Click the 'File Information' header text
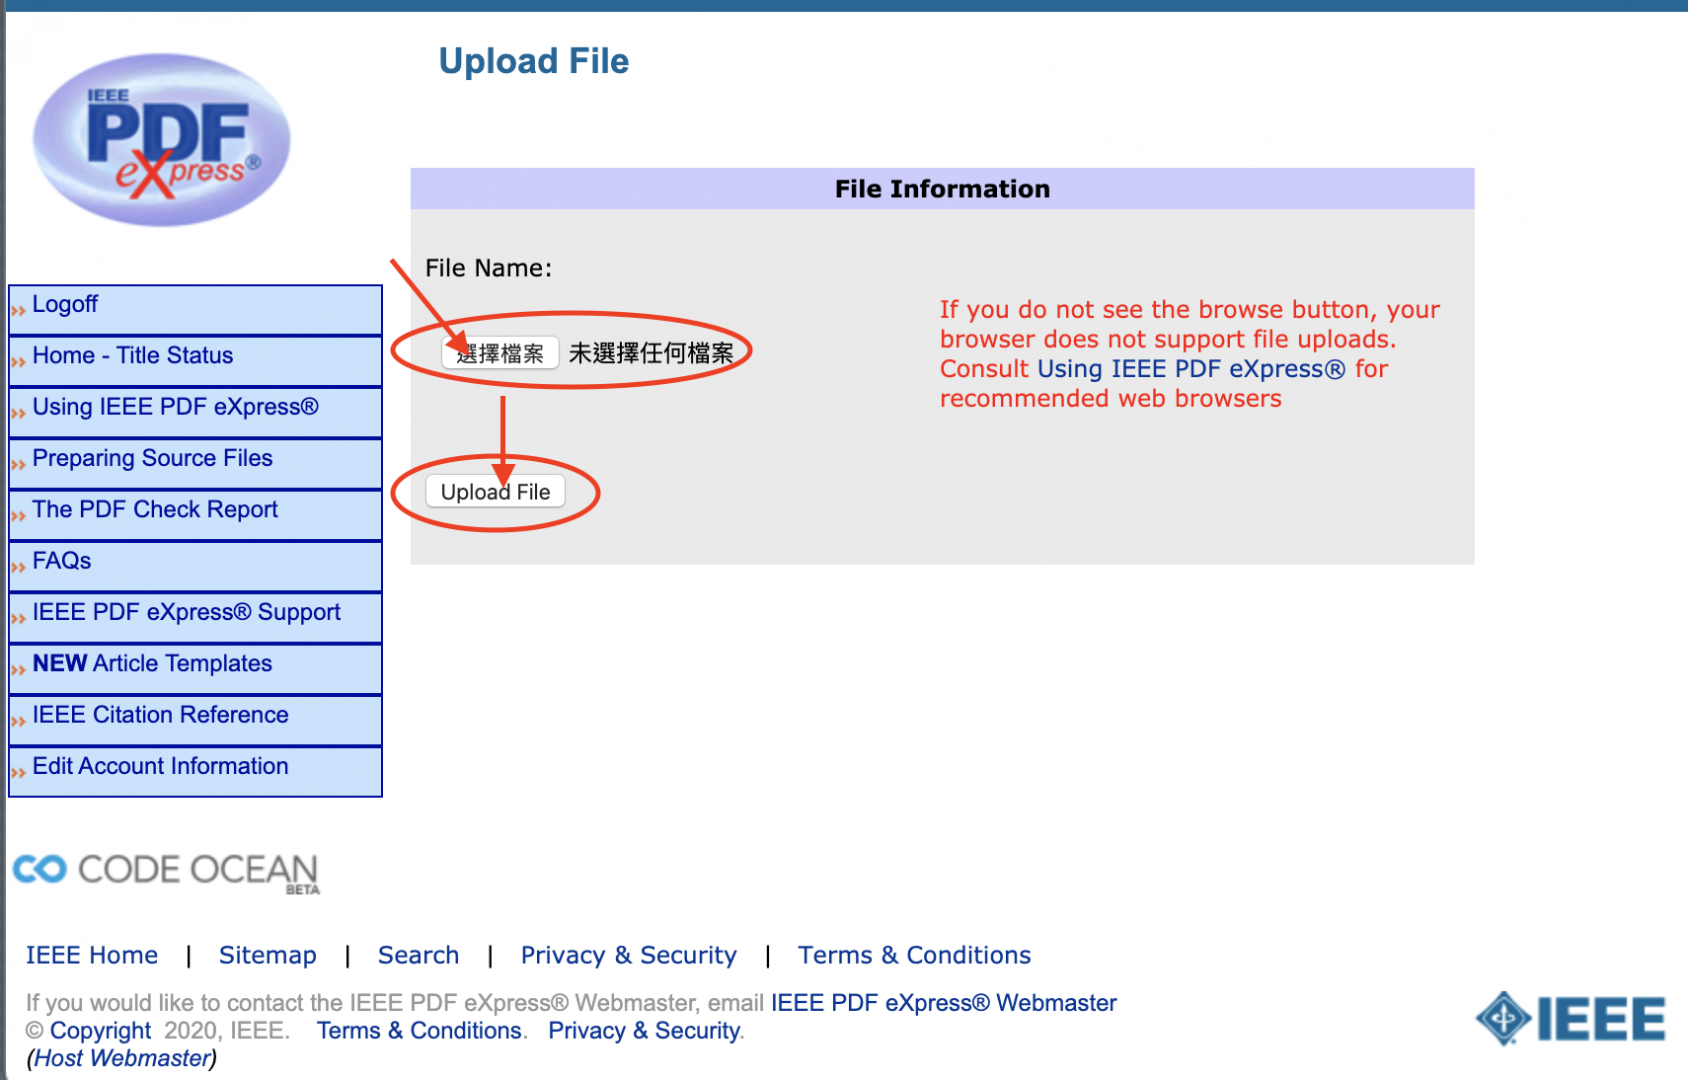 pos(942,189)
